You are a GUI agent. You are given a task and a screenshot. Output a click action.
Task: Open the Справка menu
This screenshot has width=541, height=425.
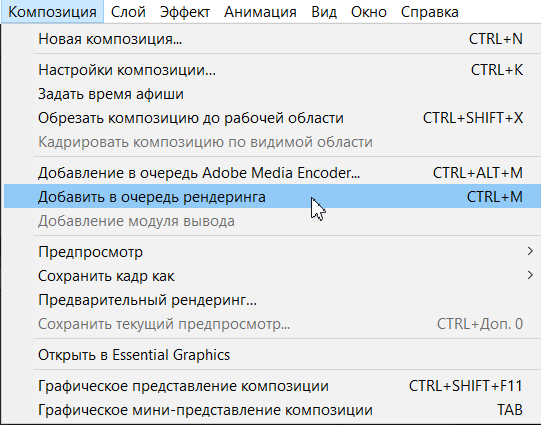(x=430, y=12)
